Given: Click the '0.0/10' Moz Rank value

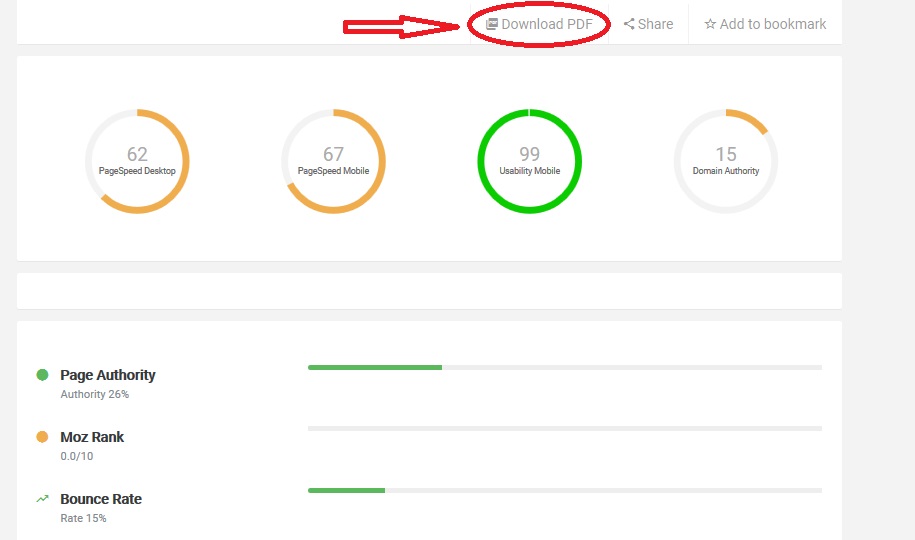Looking at the screenshot, I should click(x=76, y=456).
